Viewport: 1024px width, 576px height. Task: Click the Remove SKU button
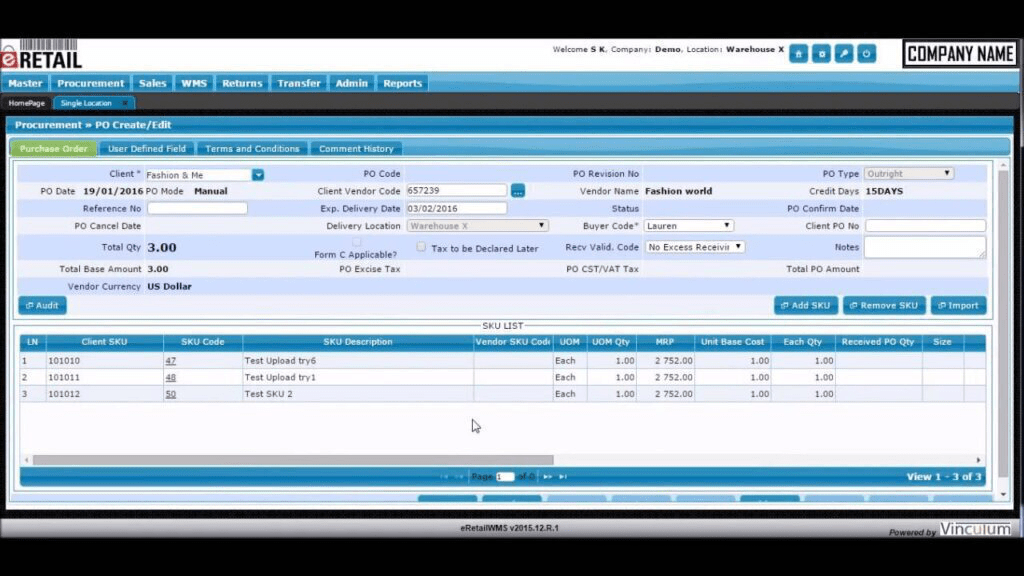[x=884, y=306]
